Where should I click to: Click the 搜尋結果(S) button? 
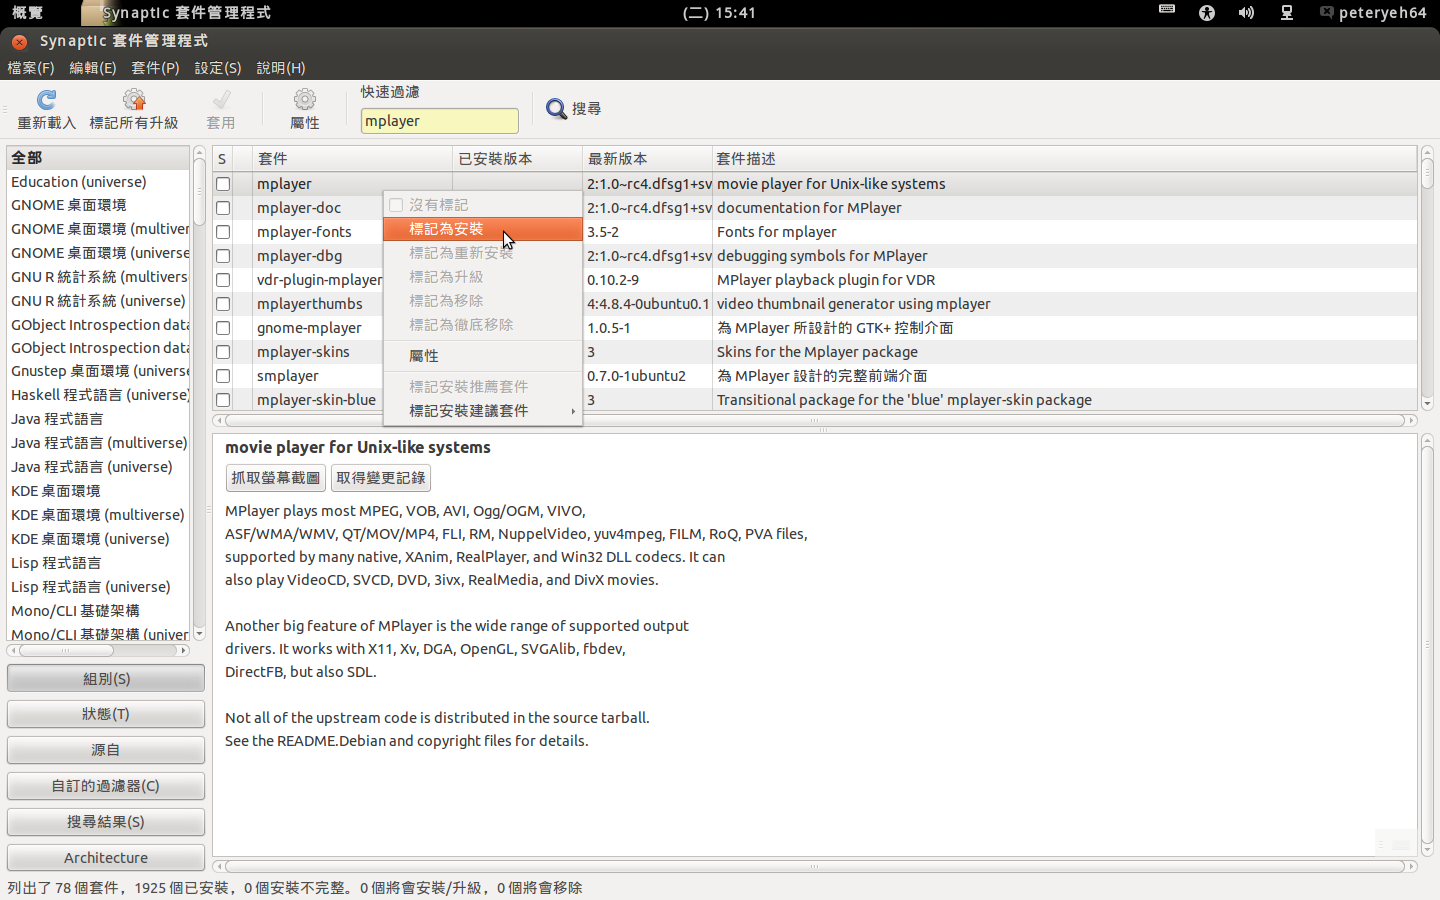pos(106,822)
